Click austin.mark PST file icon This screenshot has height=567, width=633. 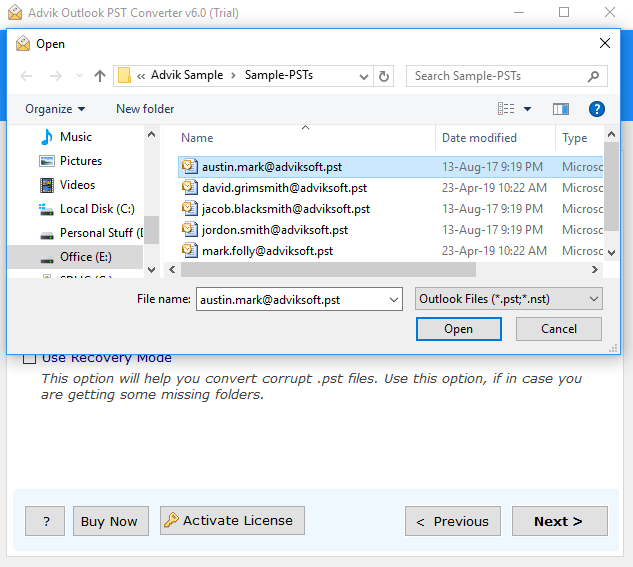point(189,166)
